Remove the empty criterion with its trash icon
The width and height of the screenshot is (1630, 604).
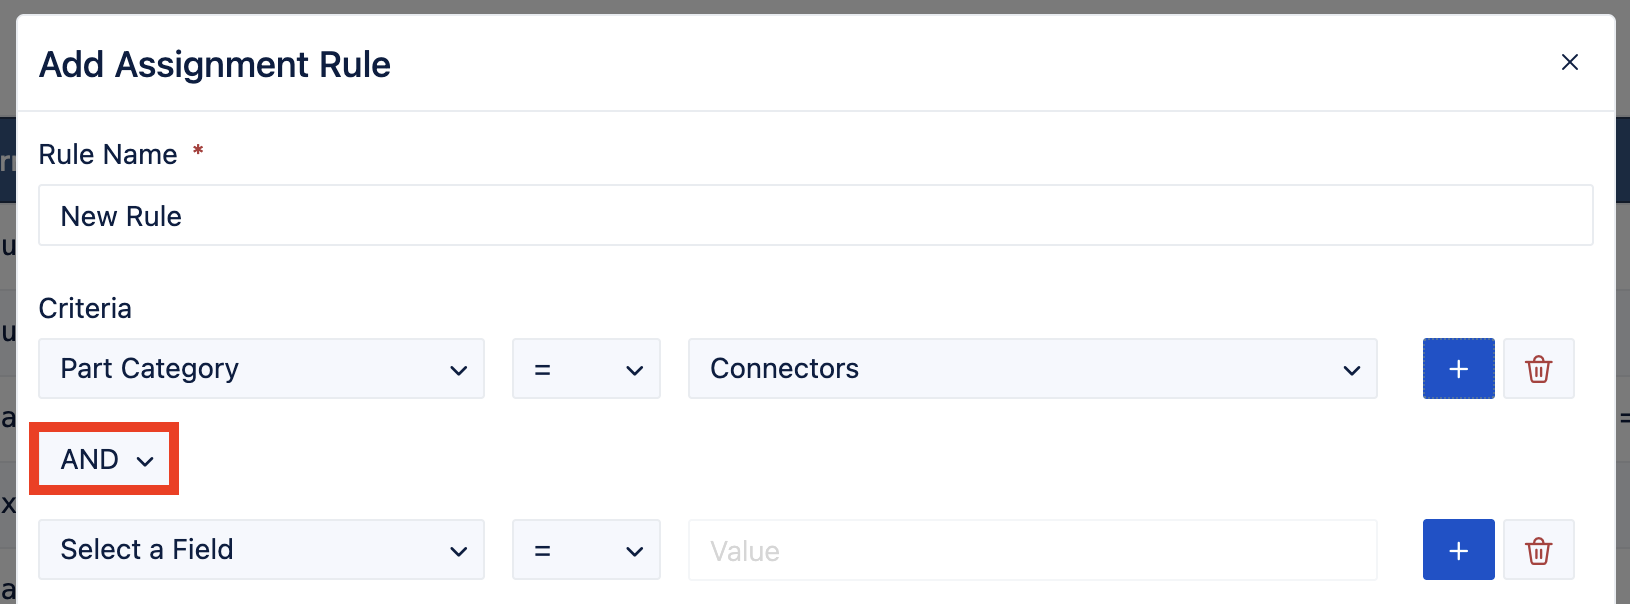1538,549
